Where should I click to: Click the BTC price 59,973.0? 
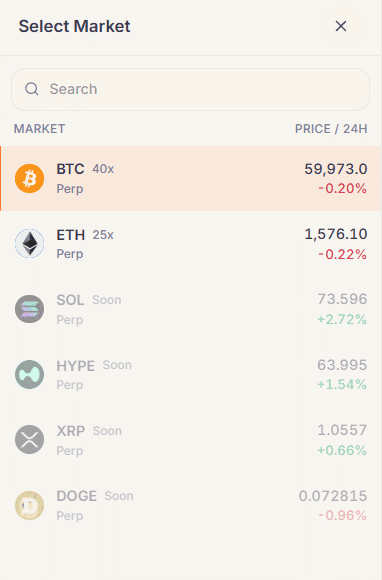(x=336, y=169)
